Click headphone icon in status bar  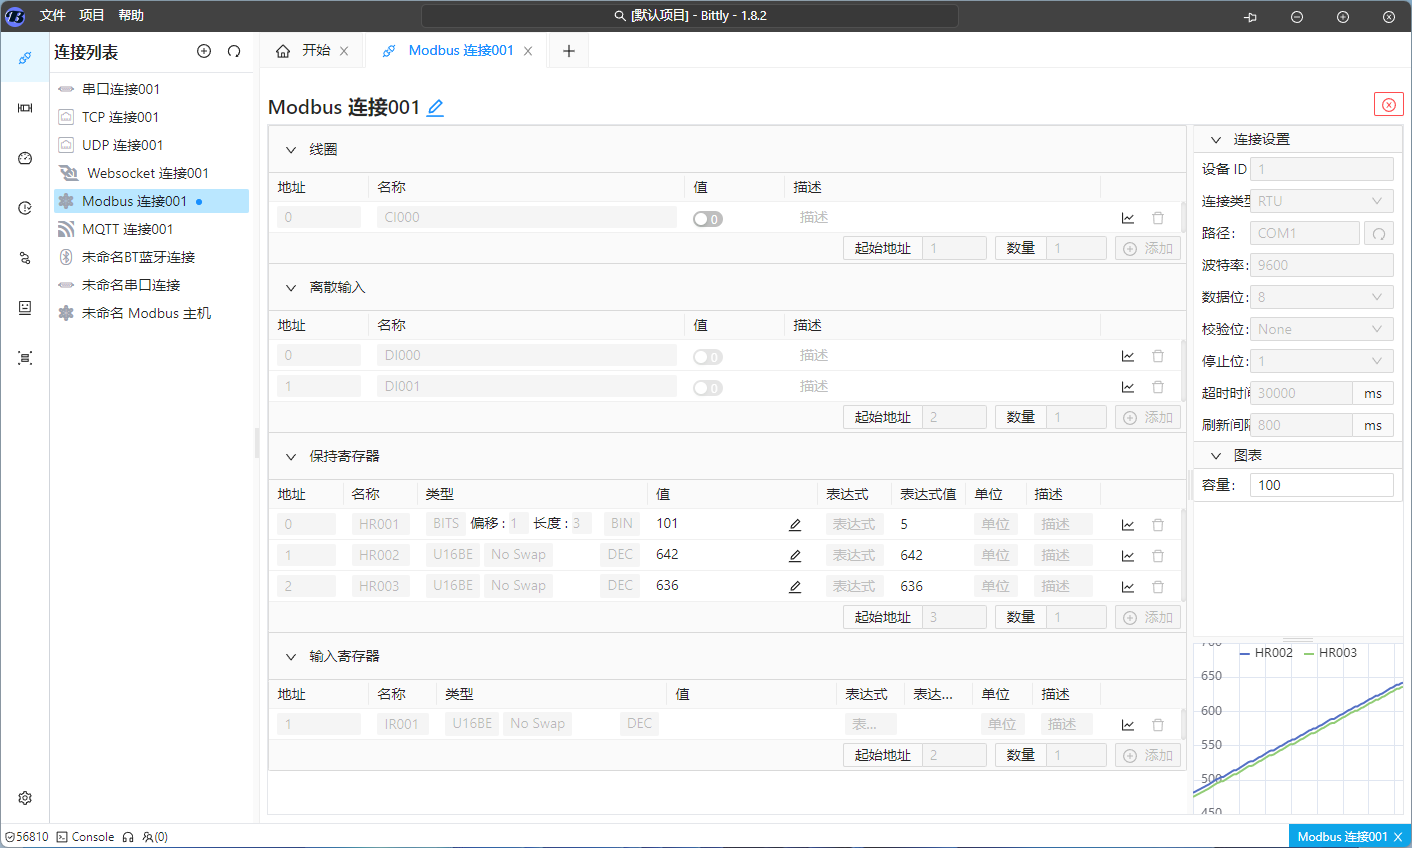coord(128,837)
